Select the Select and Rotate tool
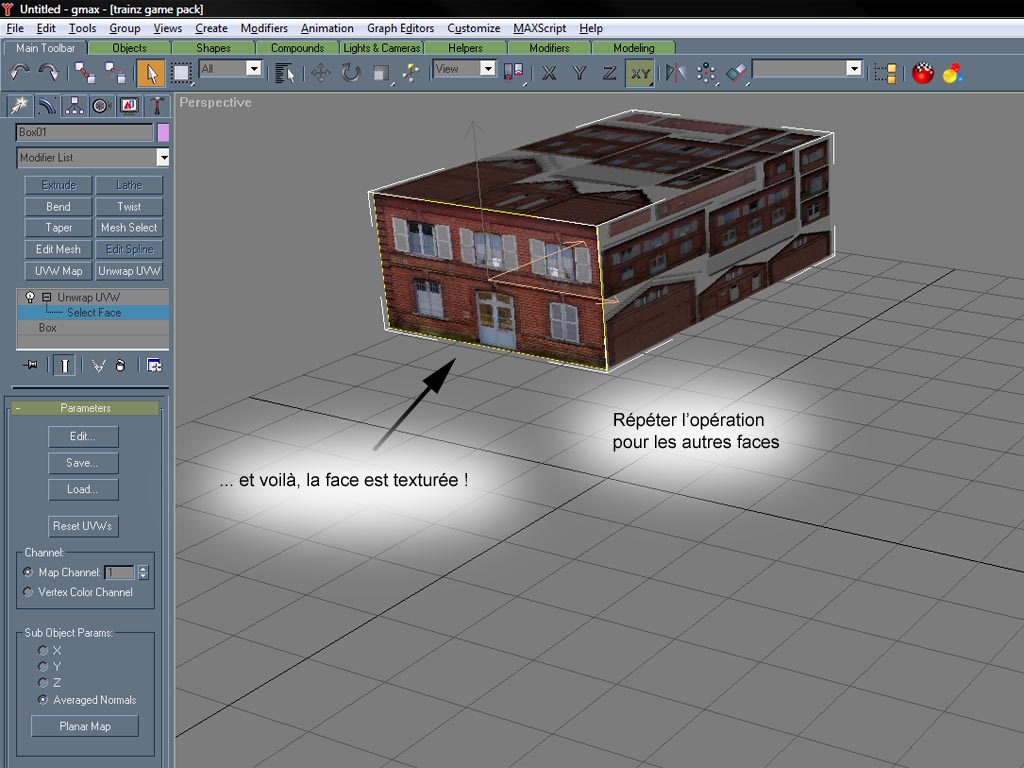This screenshot has width=1024, height=768. pos(351,72)
